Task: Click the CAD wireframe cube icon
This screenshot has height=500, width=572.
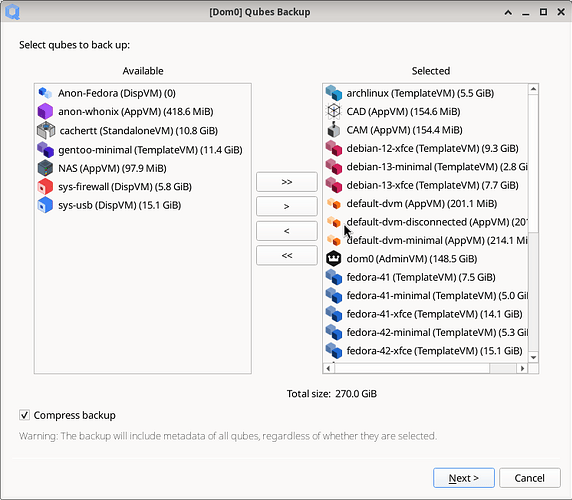Action: [333, 111]
